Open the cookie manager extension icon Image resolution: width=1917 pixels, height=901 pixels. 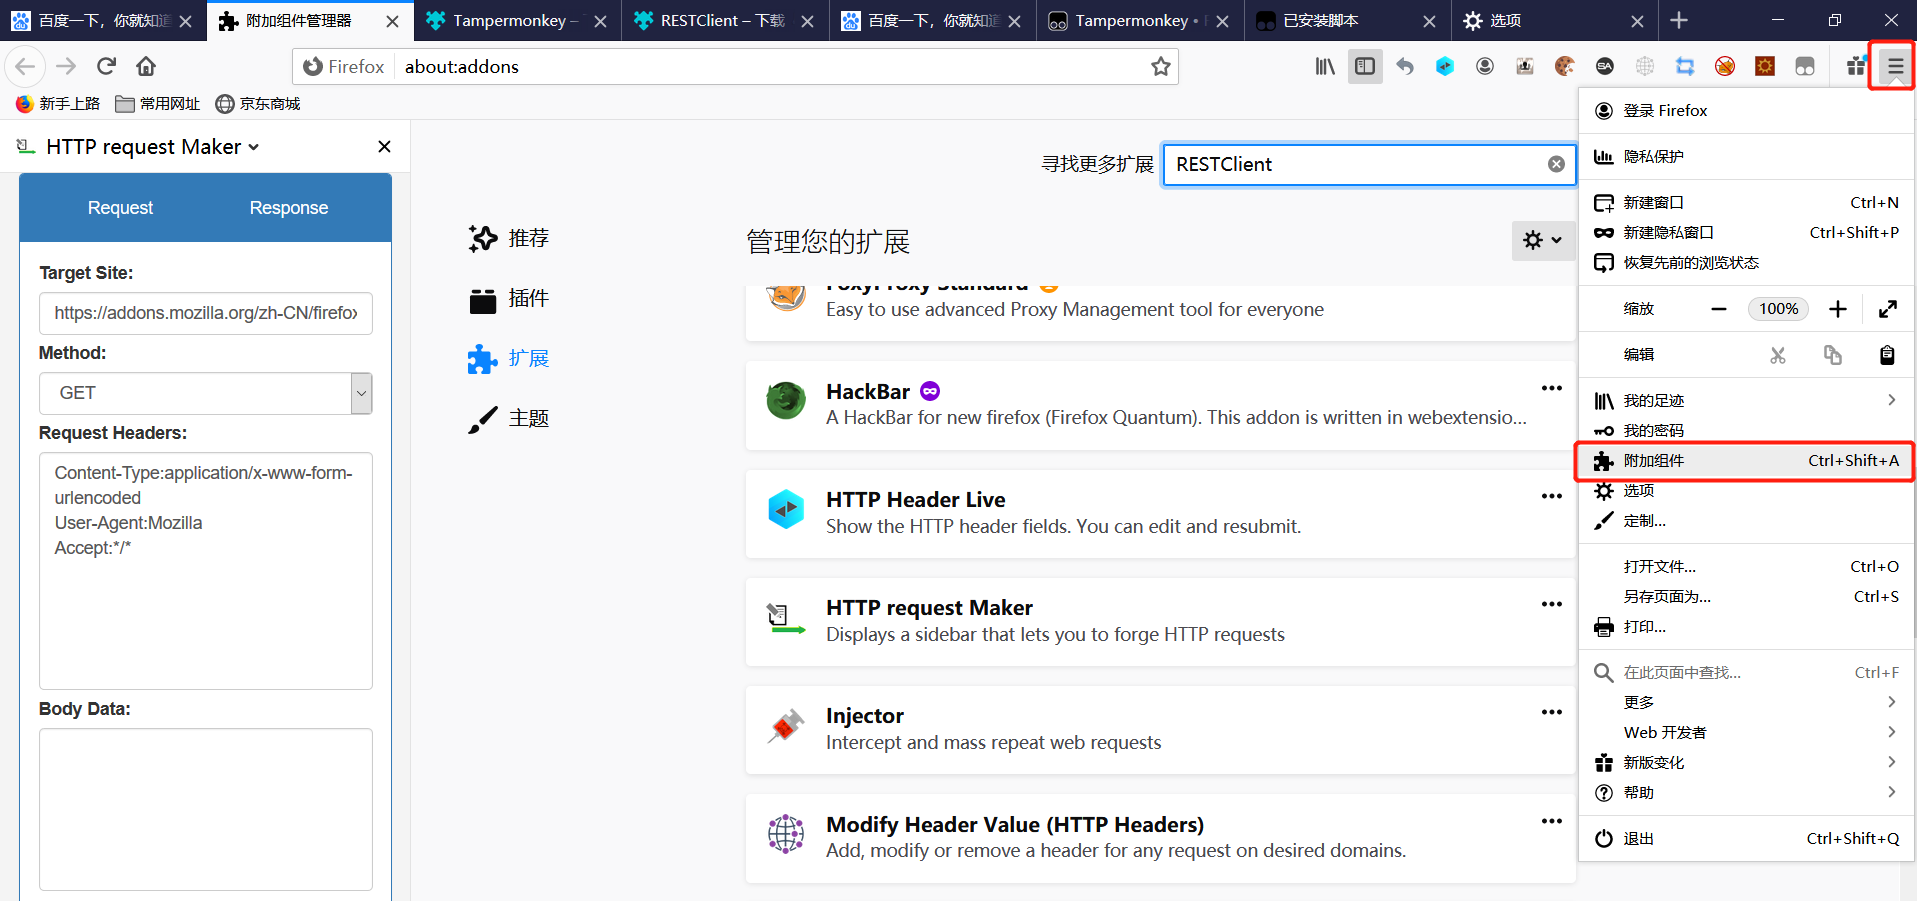1564,66
